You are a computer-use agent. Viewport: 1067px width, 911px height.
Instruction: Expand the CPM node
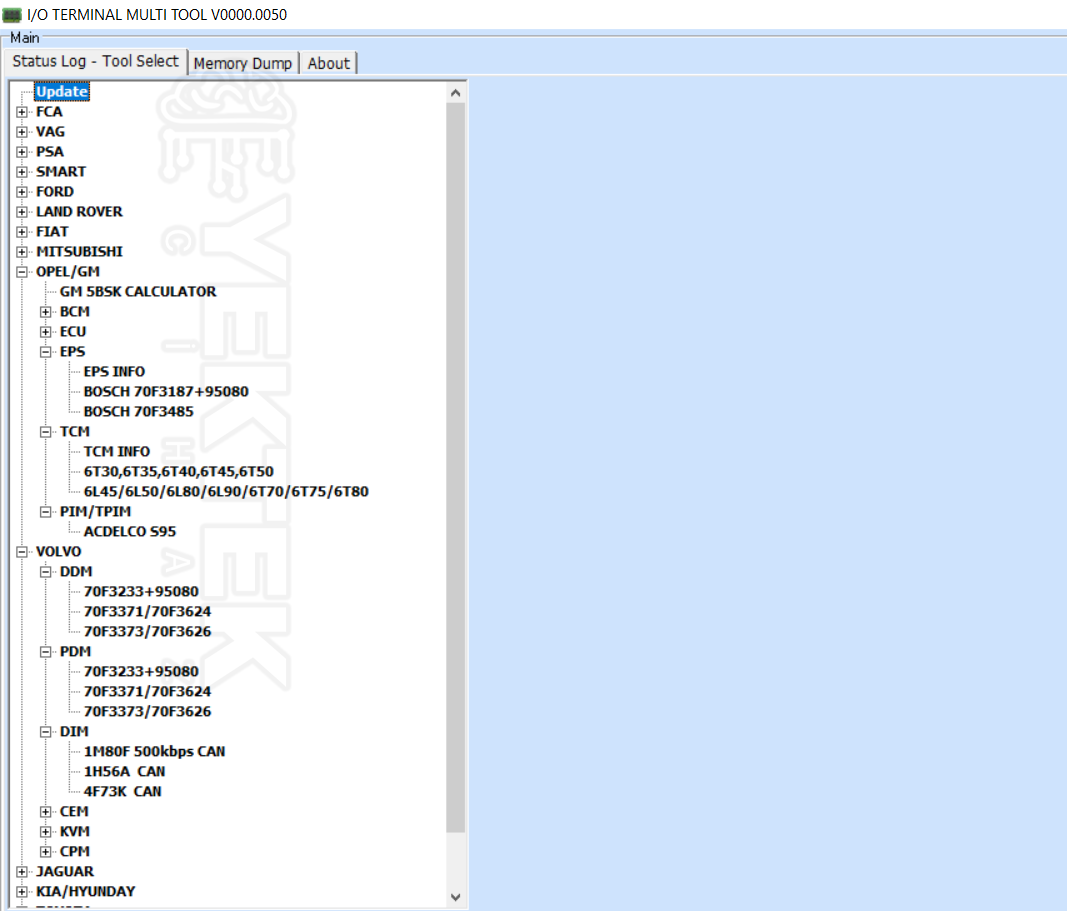(46, 852)
